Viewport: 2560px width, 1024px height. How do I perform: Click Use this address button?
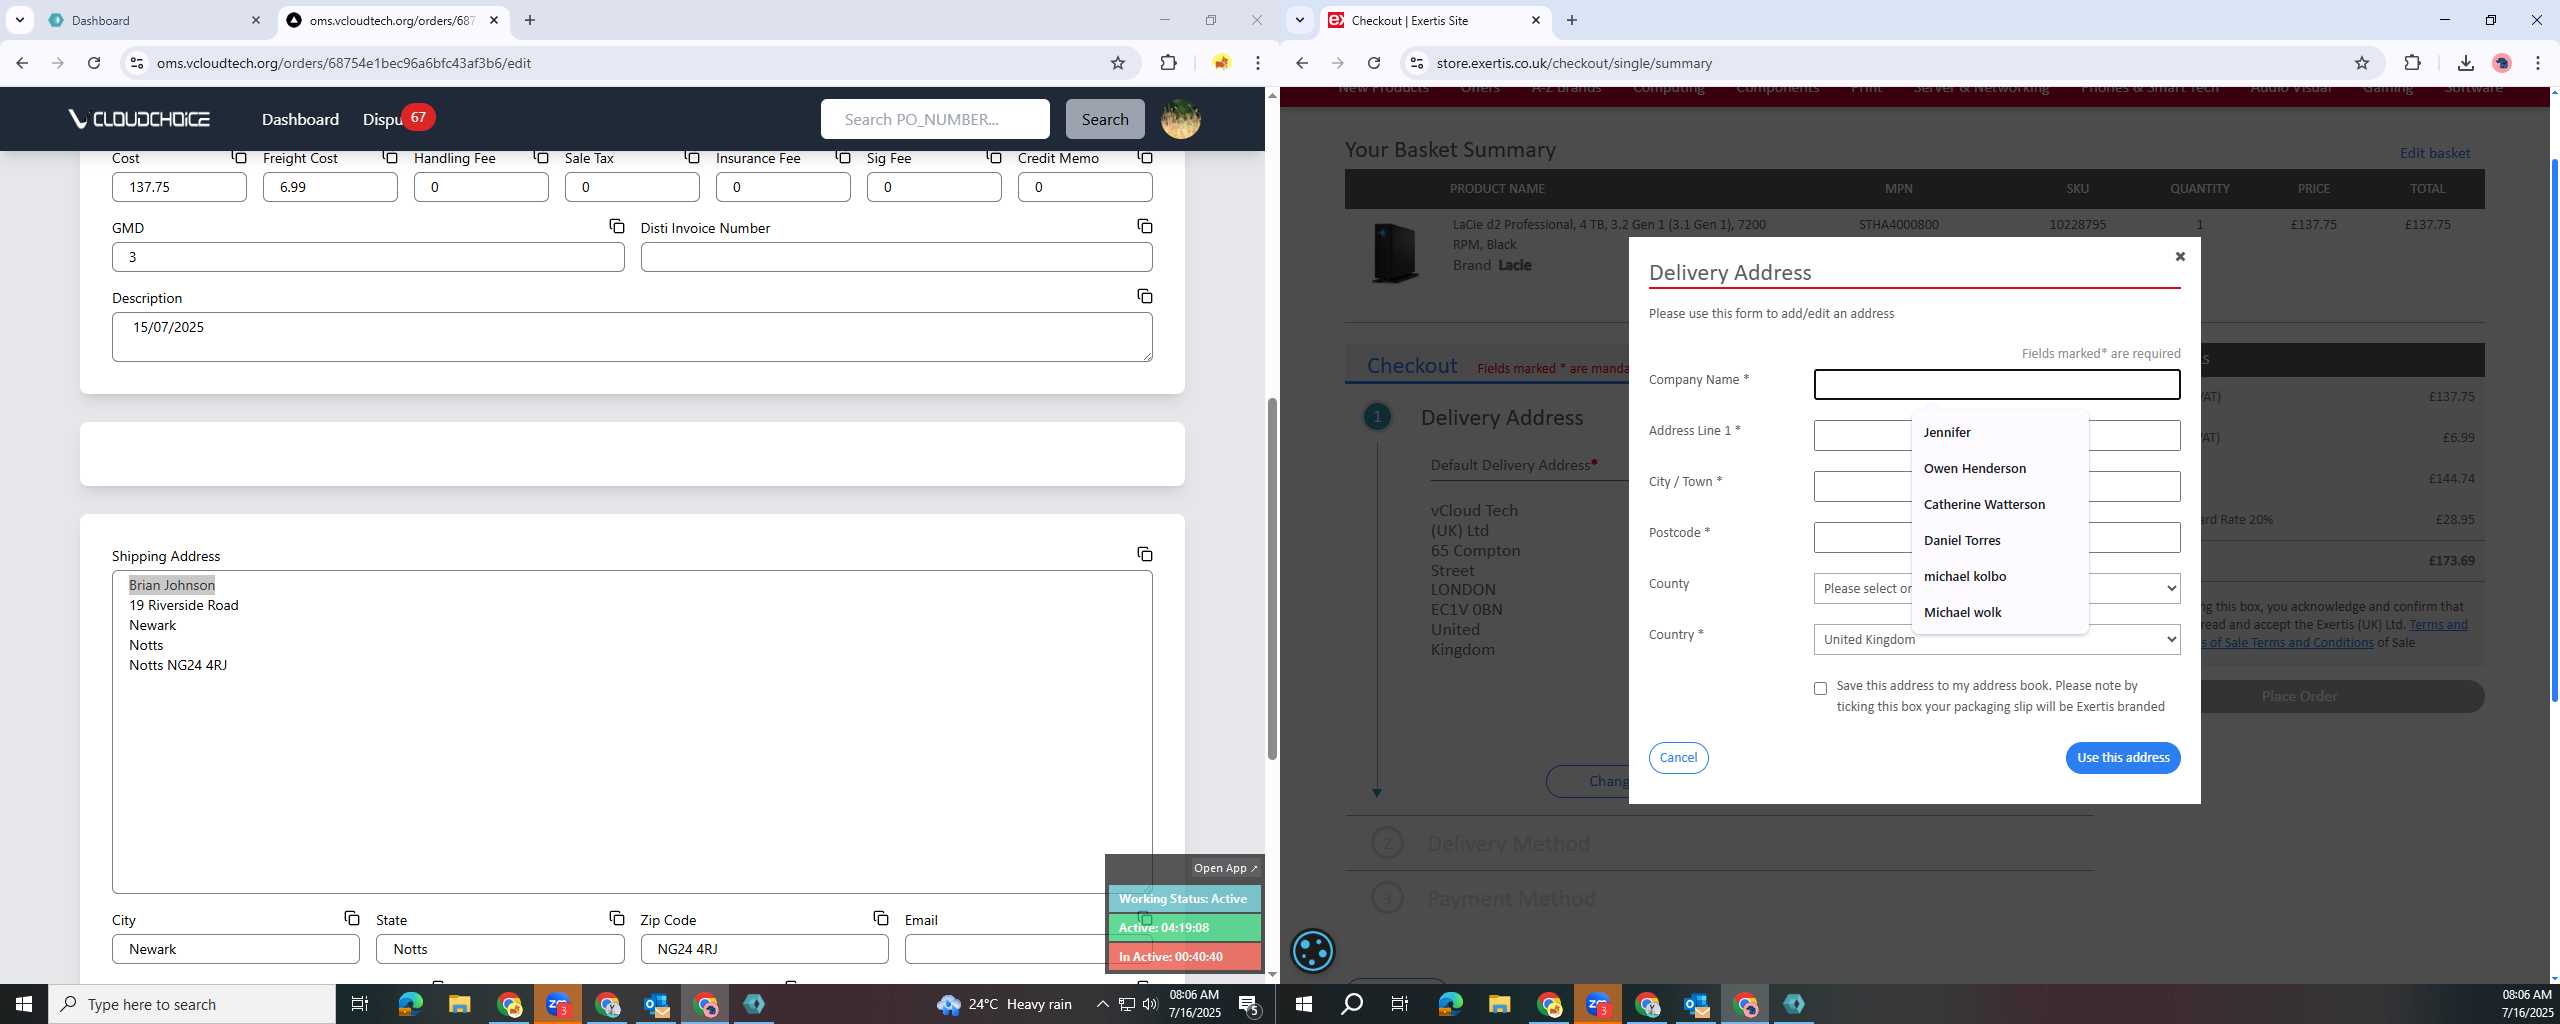pyautogui.click(x=2123, y=757)
